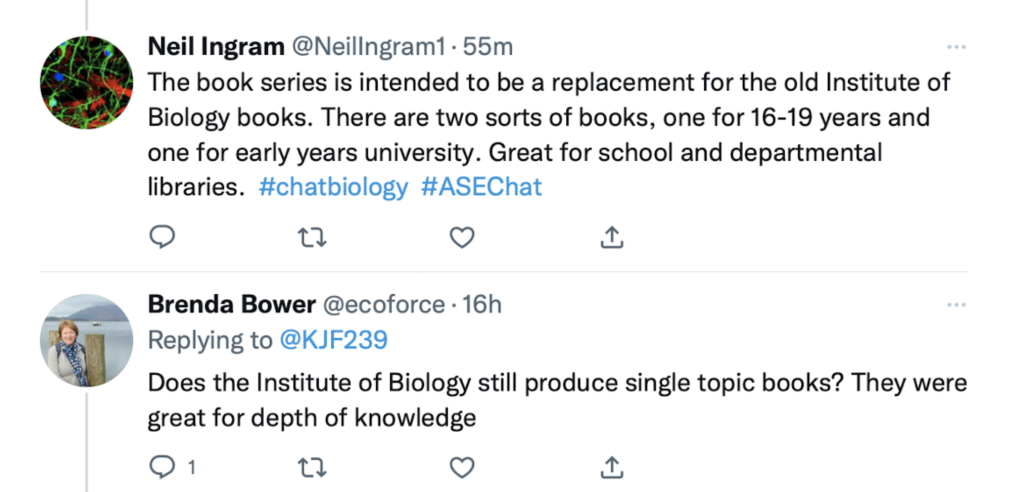Reply to Neil Ingram's tweet

pyautogui.click(x=162, y=237)
